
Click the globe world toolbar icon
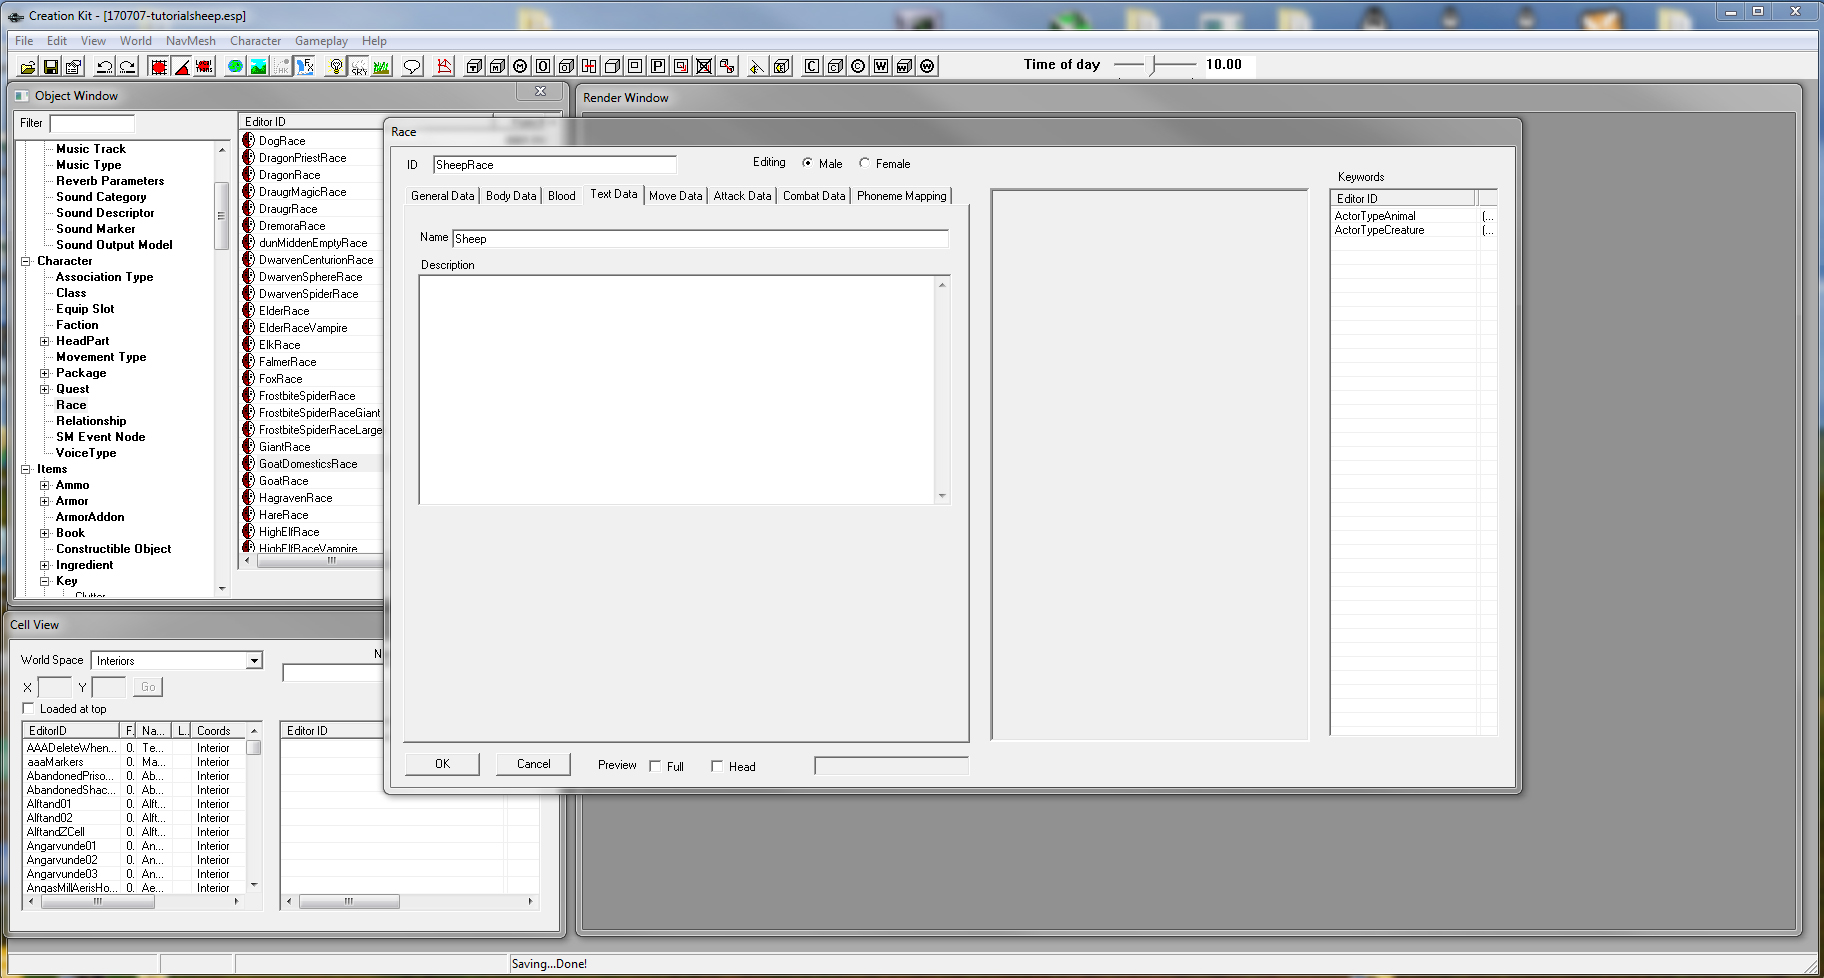(235, 67)
